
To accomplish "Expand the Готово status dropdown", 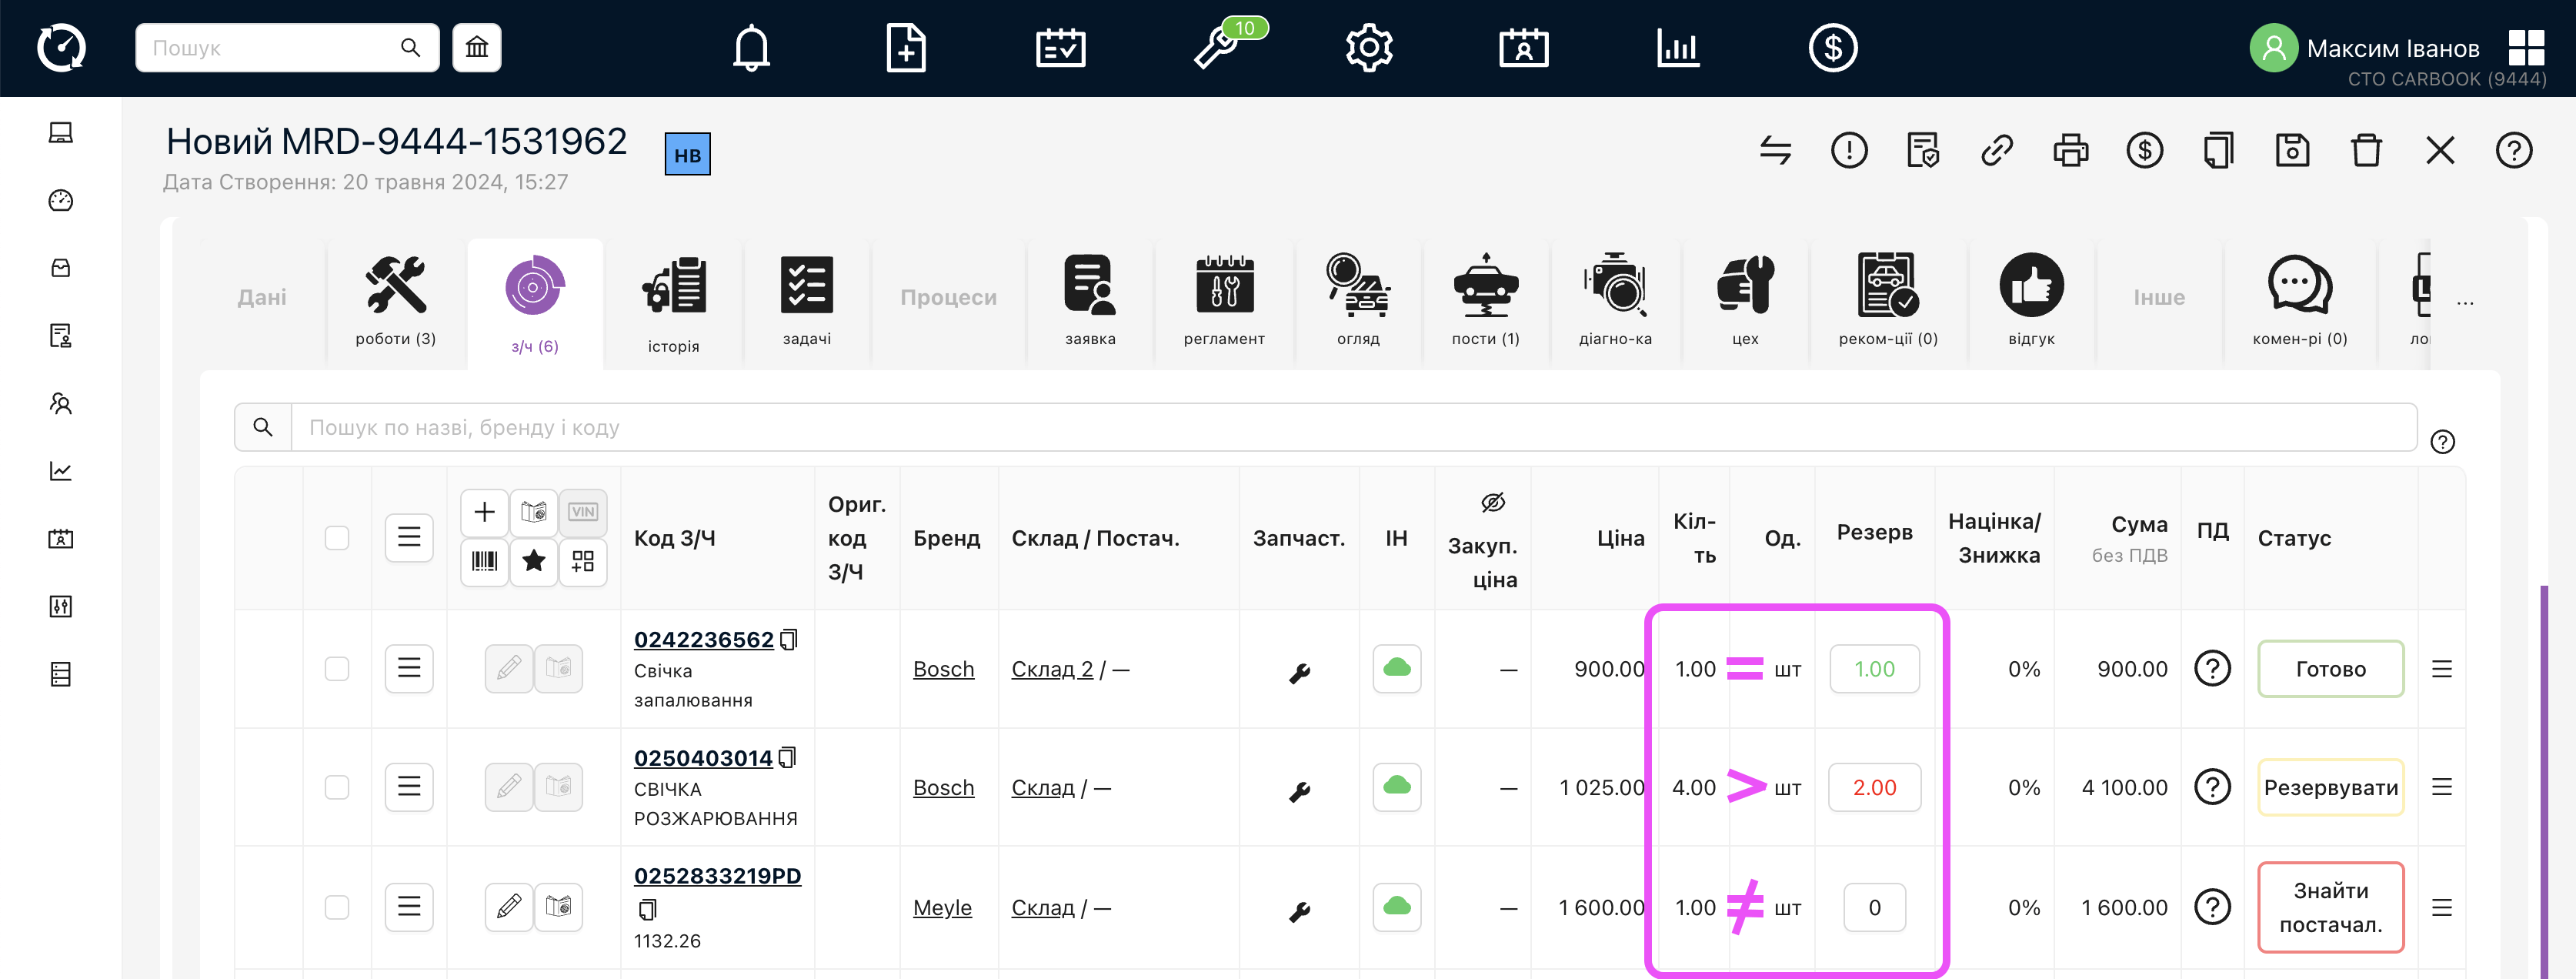I will click(2330, 669).
